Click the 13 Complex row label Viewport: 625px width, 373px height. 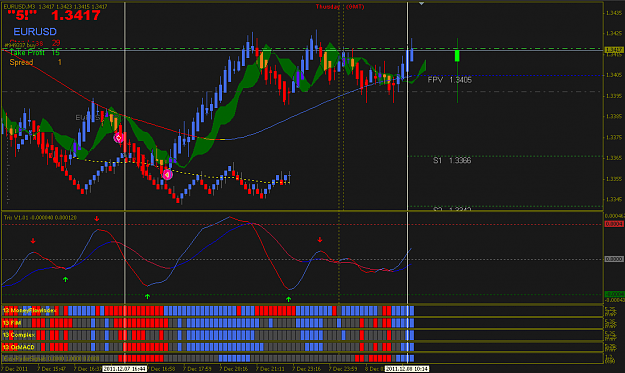coord(19,335)
